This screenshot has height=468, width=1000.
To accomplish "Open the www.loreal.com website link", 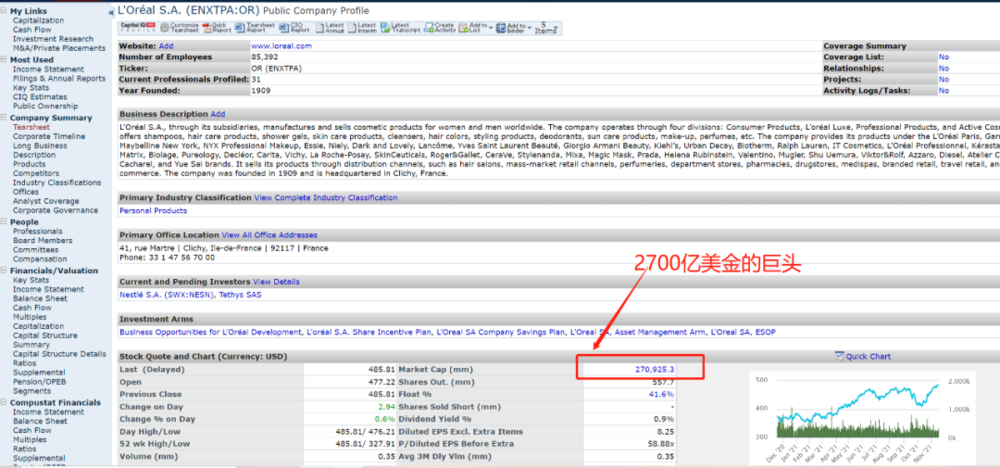I will tap(281, 46).
